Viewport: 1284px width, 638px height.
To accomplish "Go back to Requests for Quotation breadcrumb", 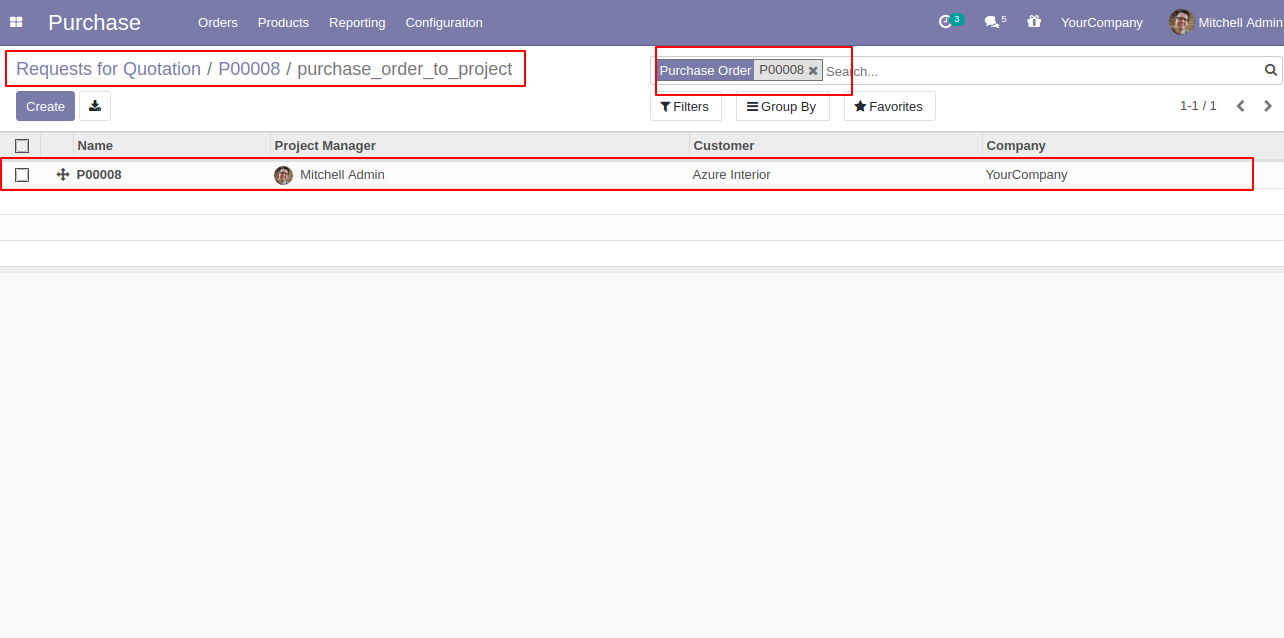I will [x=108, y=69].
